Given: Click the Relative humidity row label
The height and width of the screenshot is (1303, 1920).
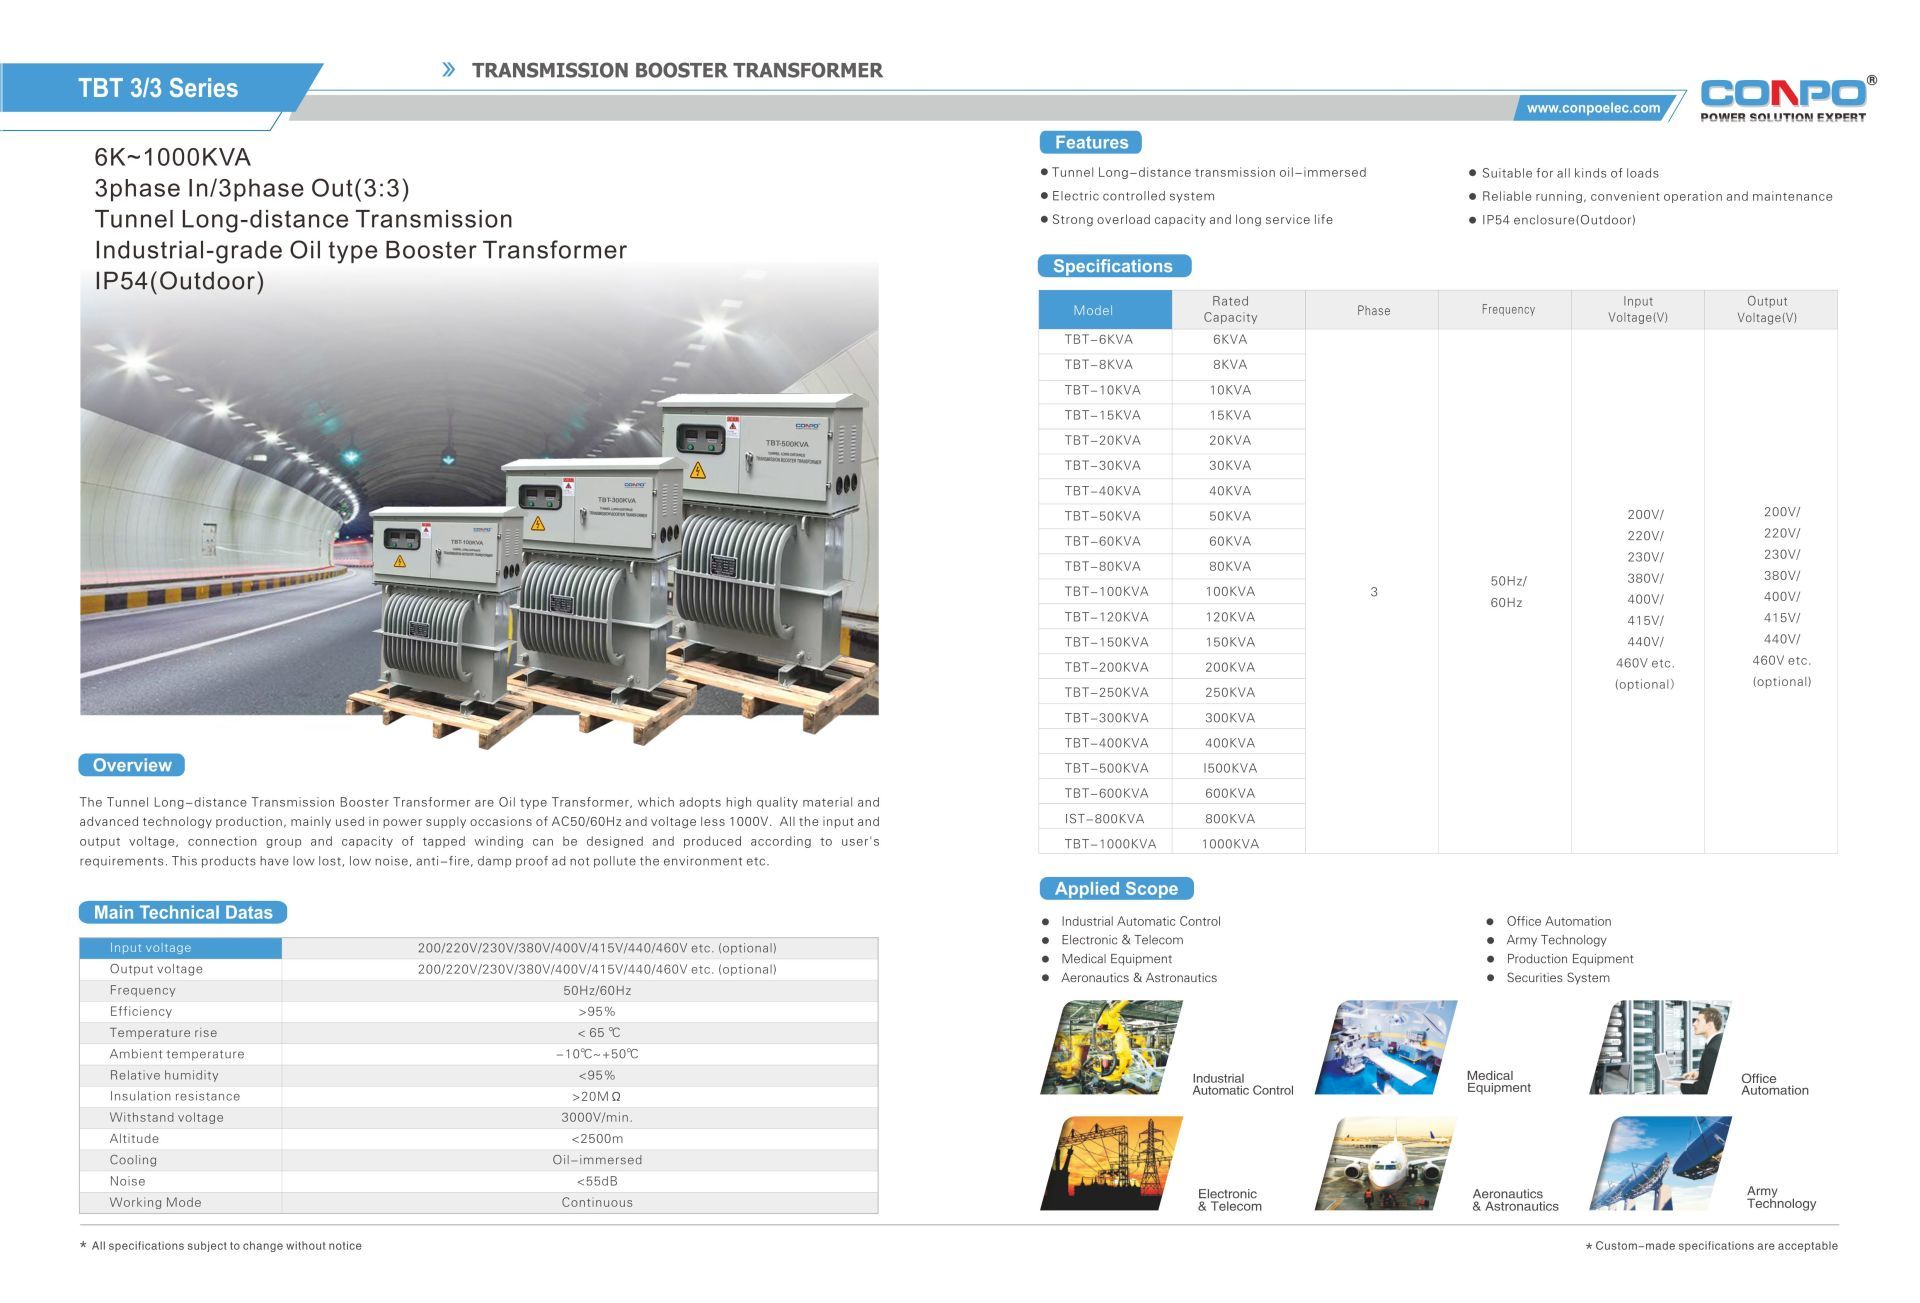Looking at the screenshot, I should (164, 1075).
